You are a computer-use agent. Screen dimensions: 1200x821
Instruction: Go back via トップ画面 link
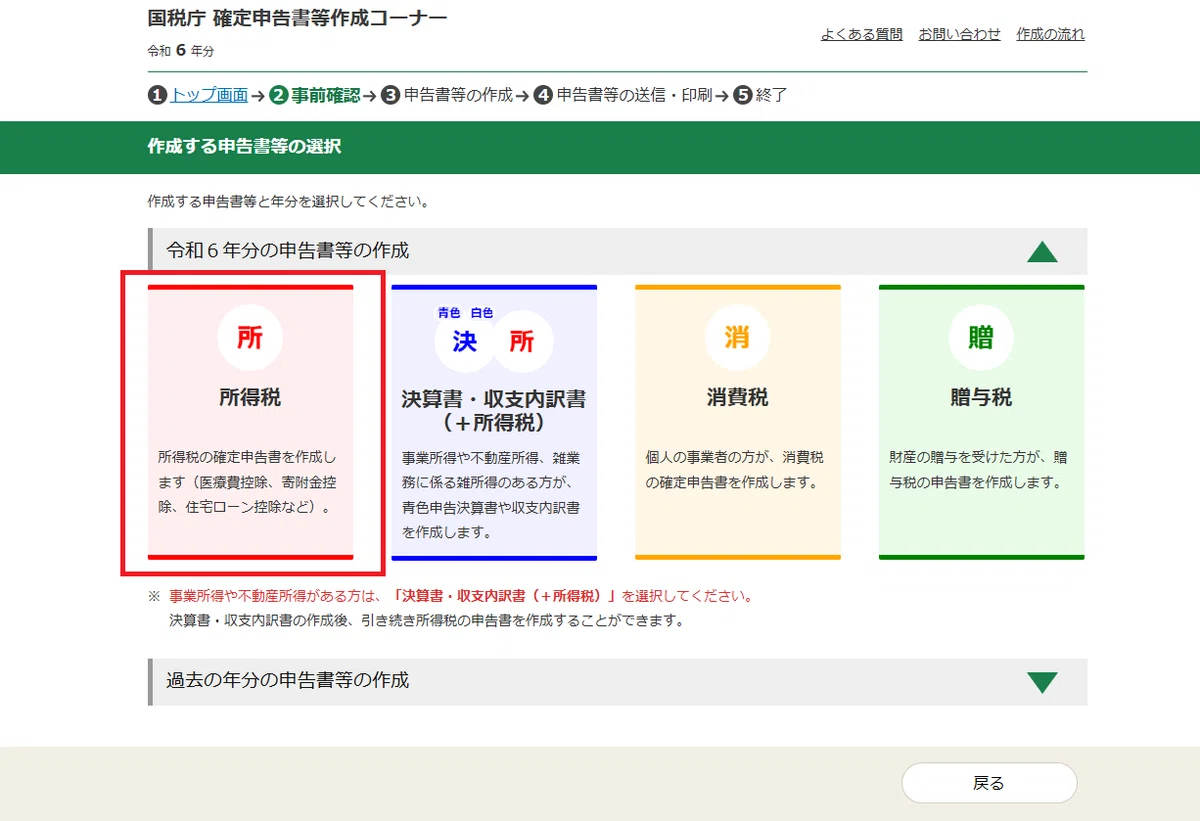209,95
